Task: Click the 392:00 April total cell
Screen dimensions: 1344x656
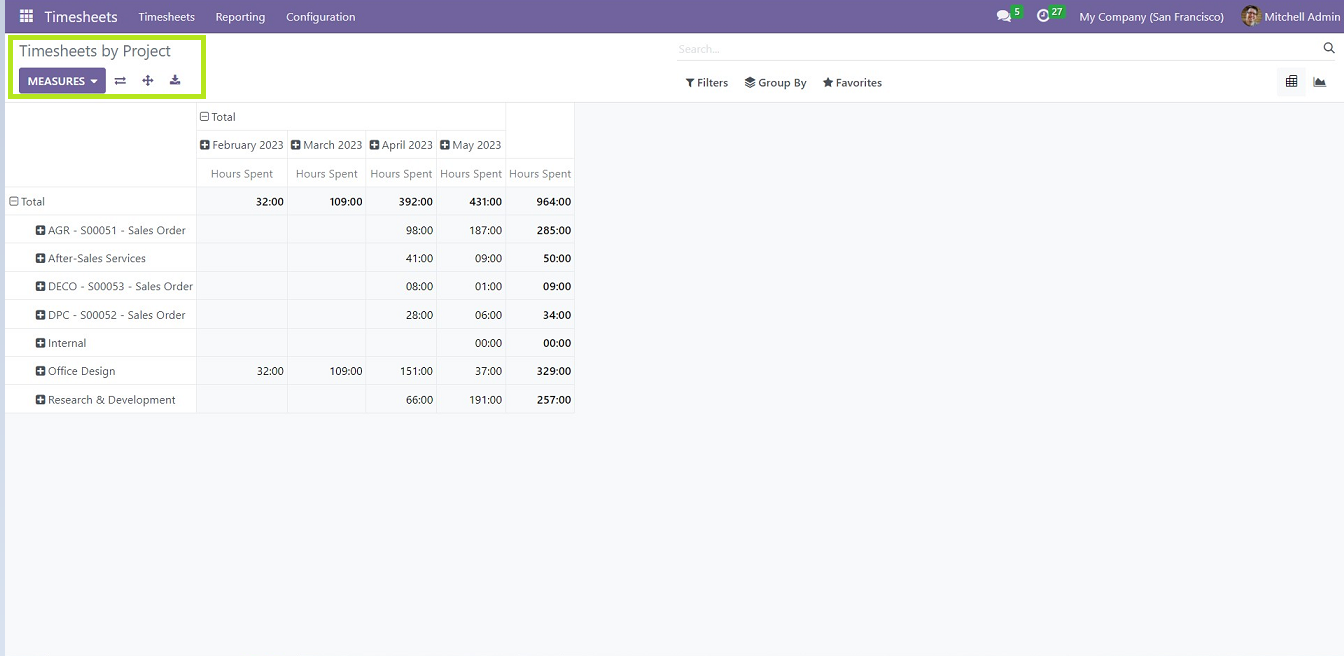Action: (x=401, y=201)
